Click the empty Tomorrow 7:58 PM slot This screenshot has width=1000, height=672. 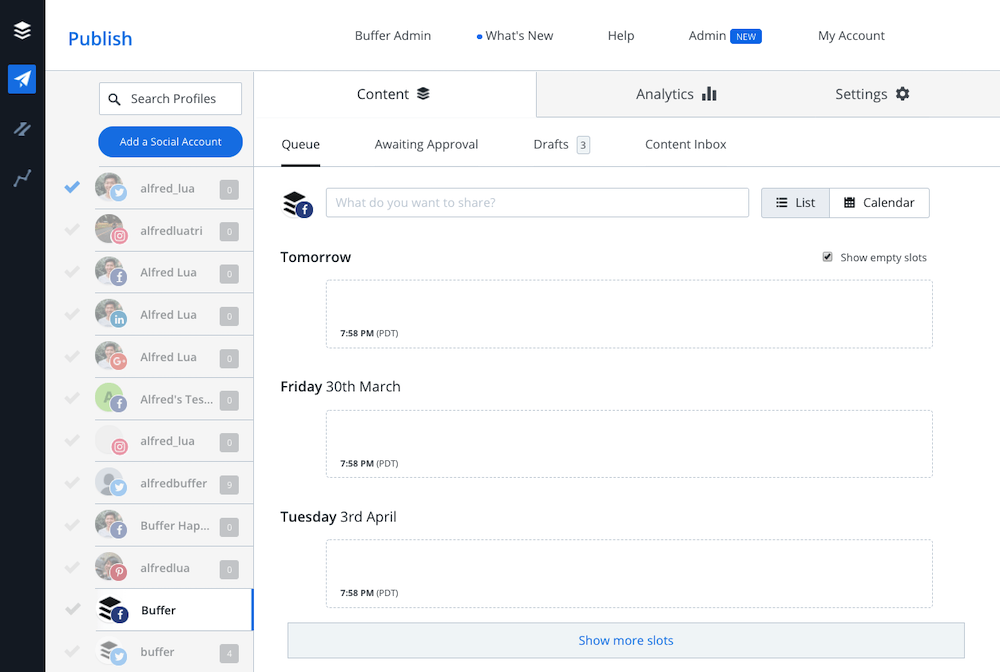click(629, 314)
